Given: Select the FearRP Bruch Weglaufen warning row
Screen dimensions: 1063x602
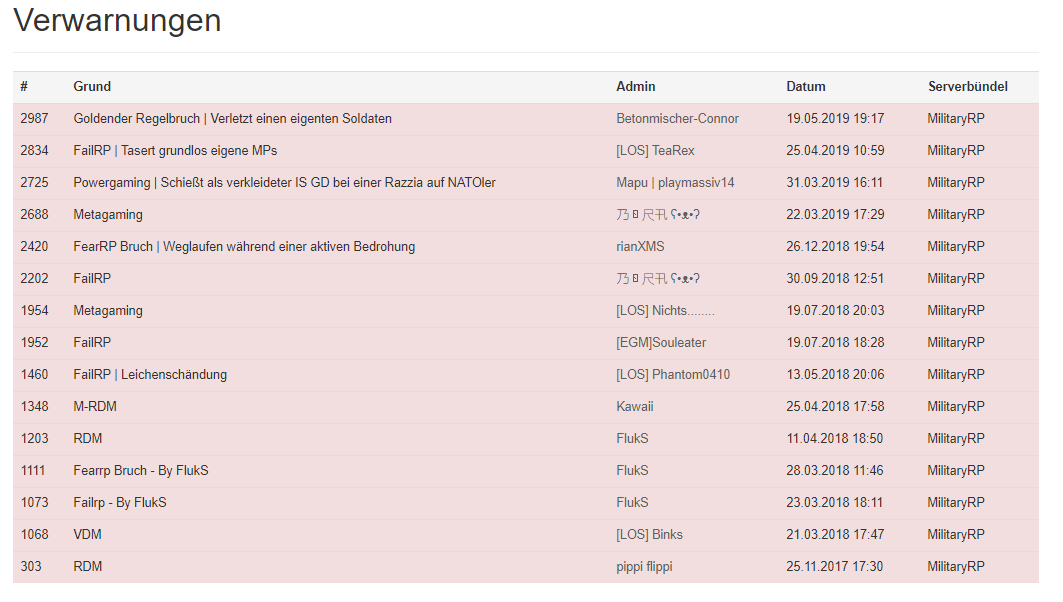Looking at the screenshot, I should [525, 247].
